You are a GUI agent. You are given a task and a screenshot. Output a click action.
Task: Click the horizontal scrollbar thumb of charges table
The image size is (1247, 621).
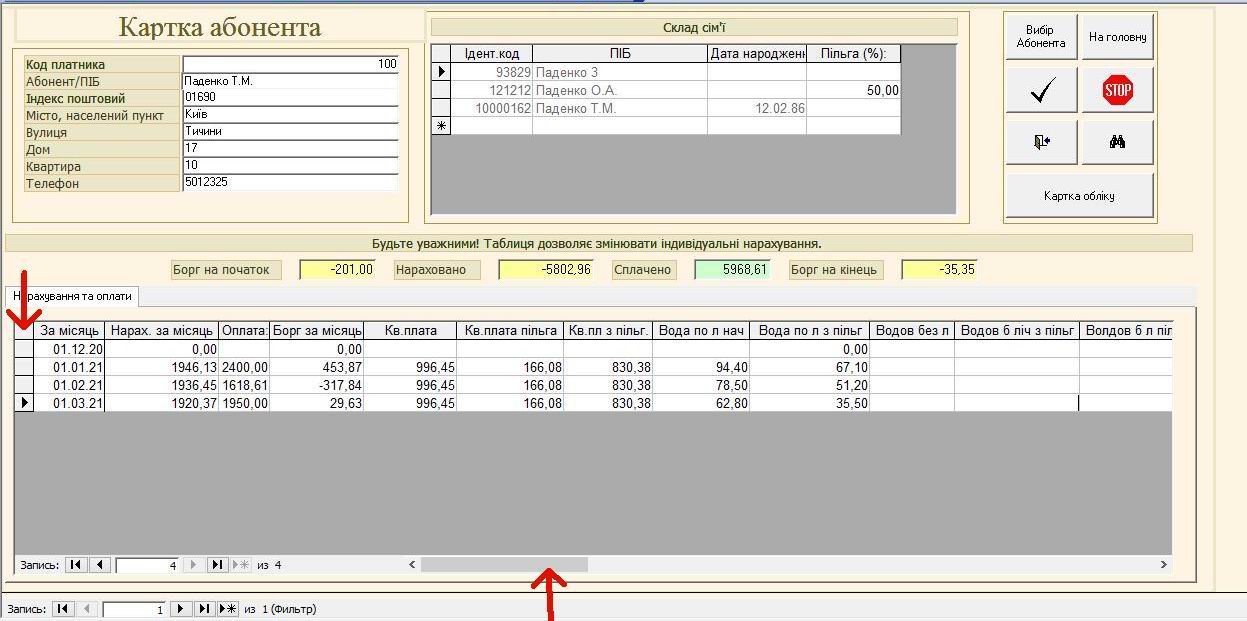(x=504, y=565)
